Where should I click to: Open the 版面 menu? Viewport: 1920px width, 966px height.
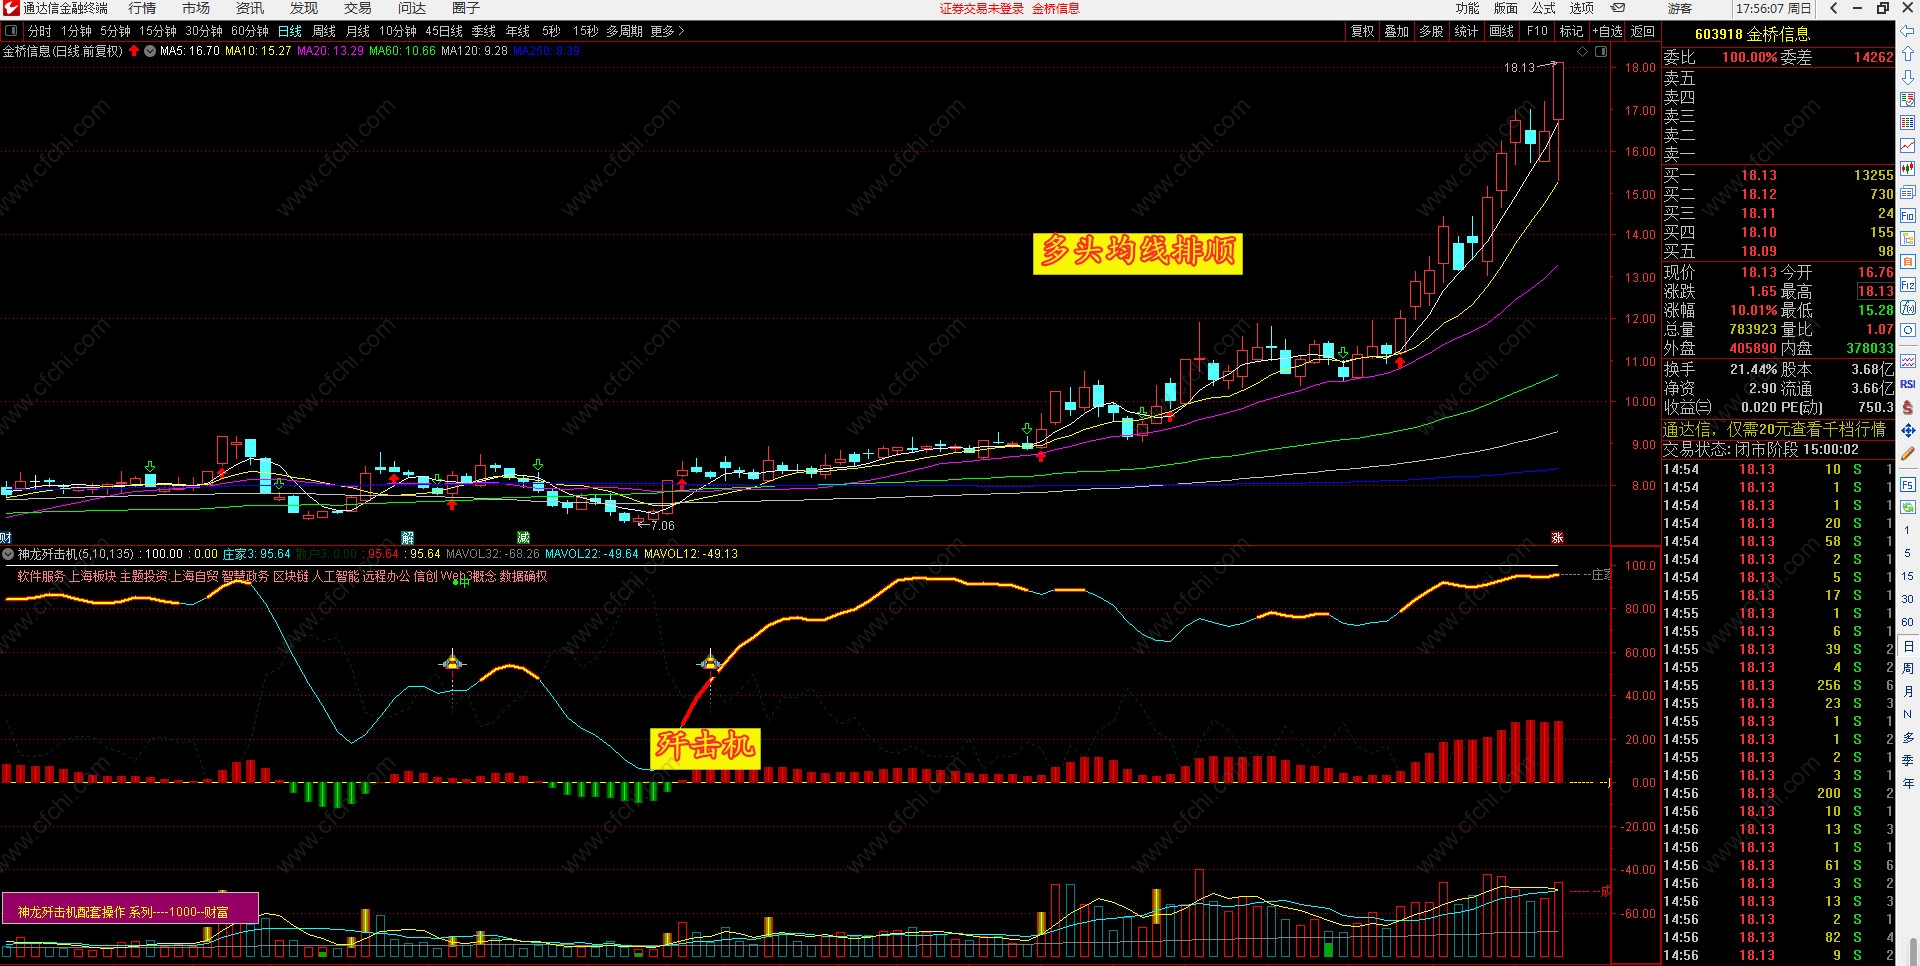[1505, 8]
